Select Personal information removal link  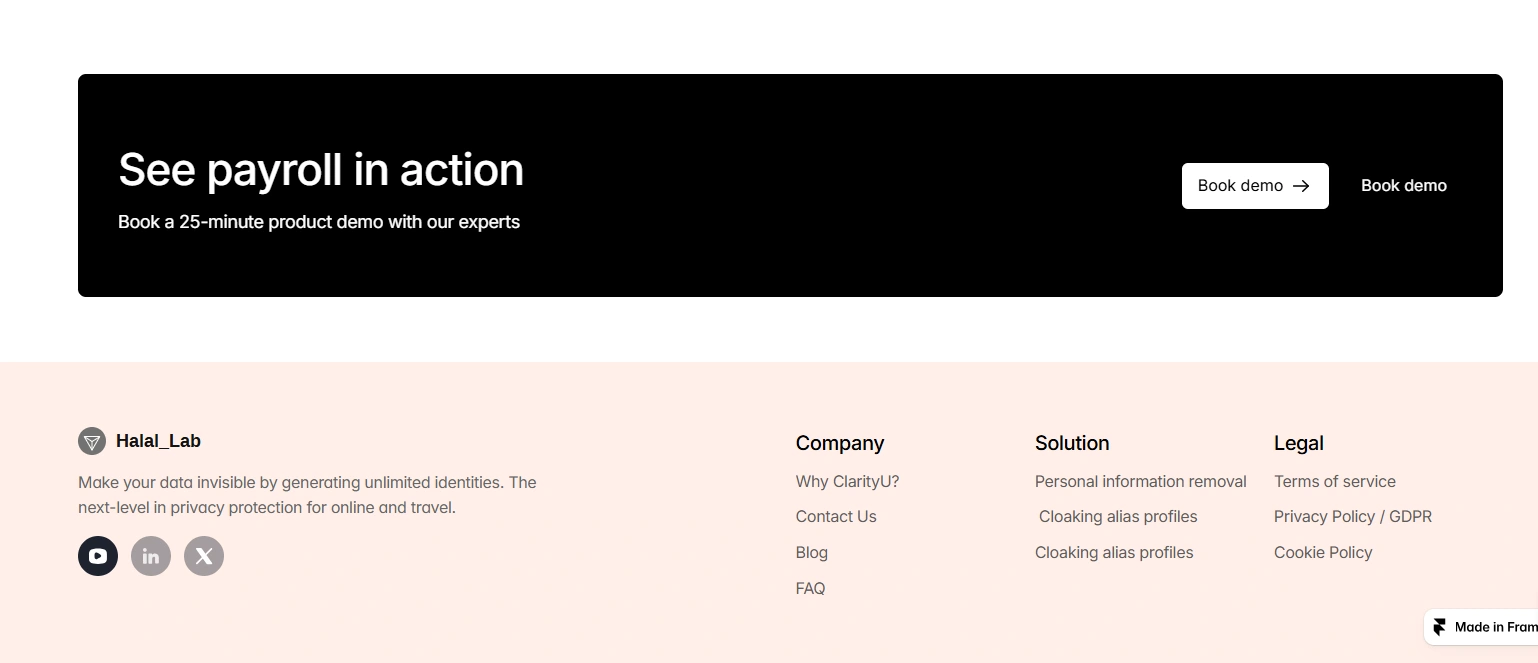click(x=1140, y=481)
